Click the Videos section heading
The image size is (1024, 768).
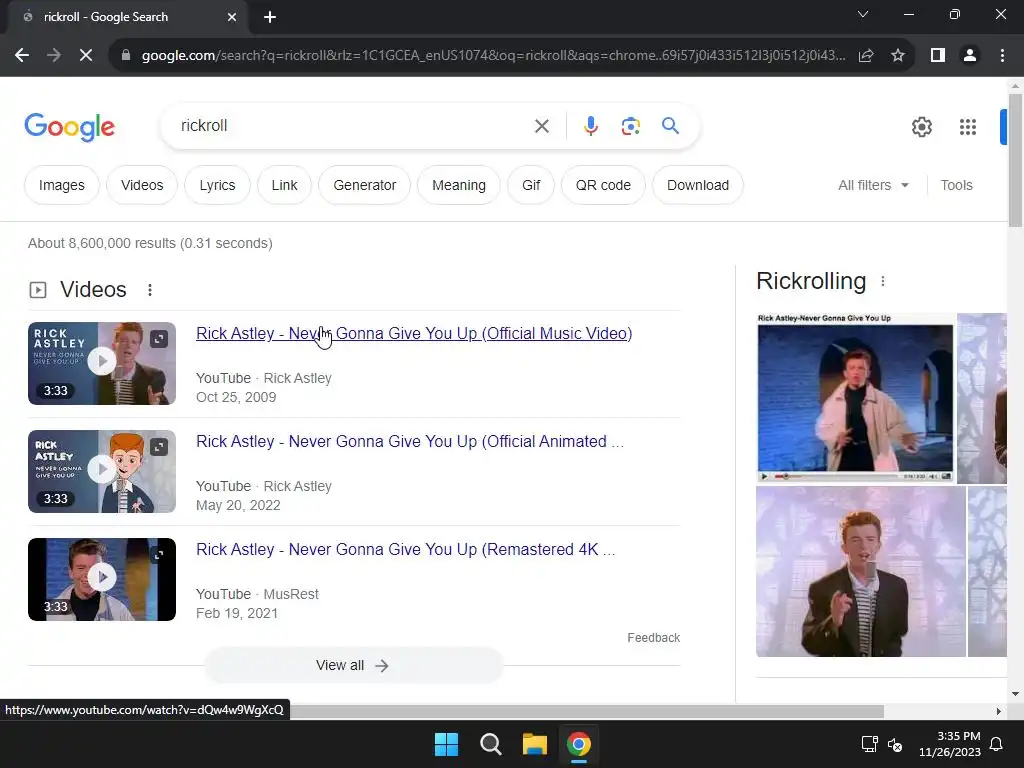(93, 289)
